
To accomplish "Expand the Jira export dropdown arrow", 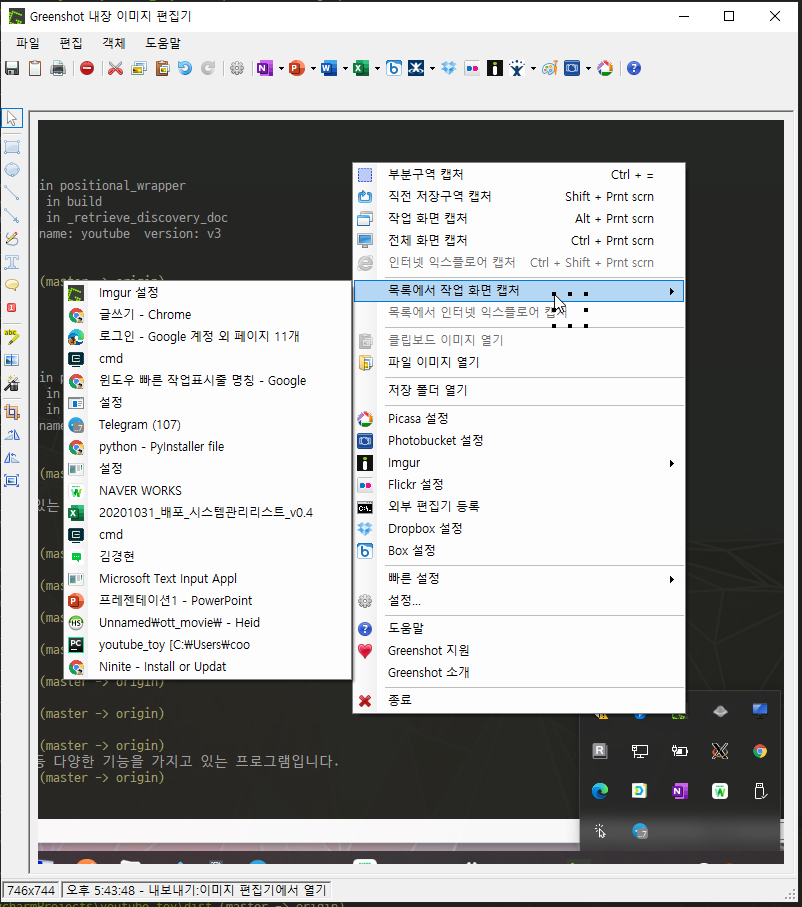I will coord(533,68).
